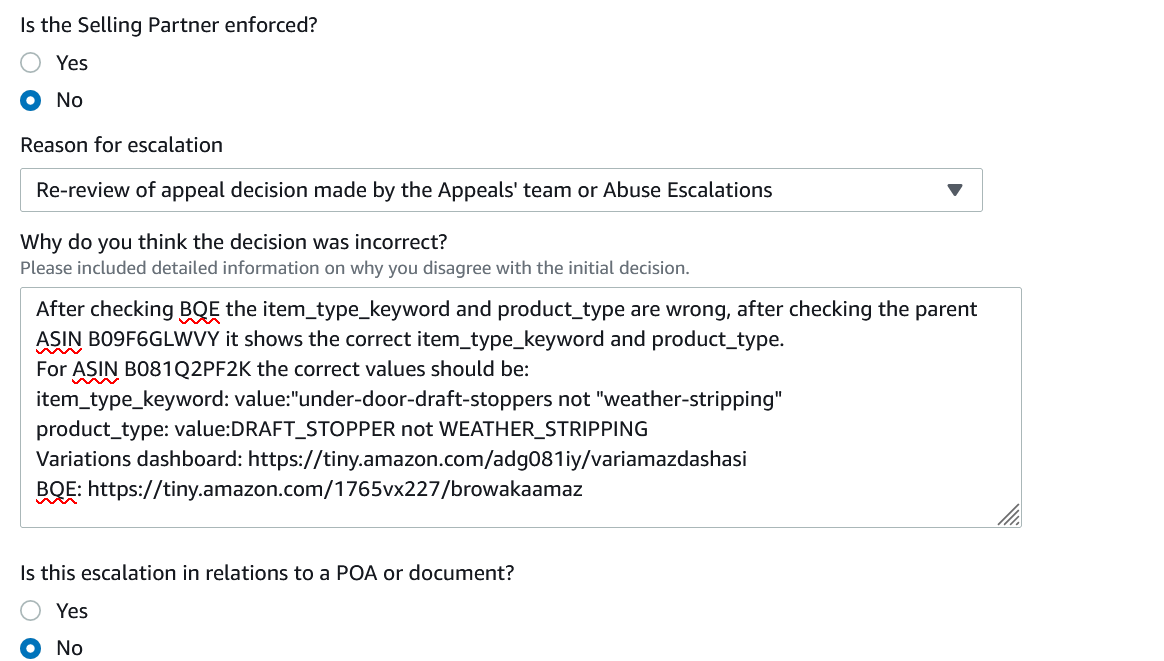Click the "Is this escalation in relations to a POA" label

267,573
